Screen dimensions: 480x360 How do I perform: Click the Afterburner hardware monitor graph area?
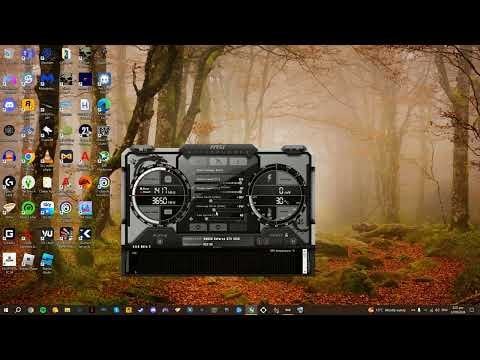click(217, 263)
